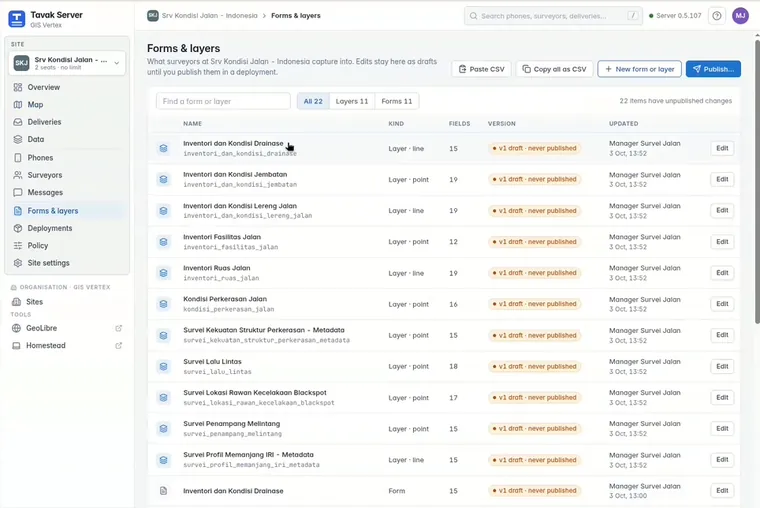760x508 pixels.
Task: Click layer icon for Survei Penampang Melintang
Action: (164, 429)
